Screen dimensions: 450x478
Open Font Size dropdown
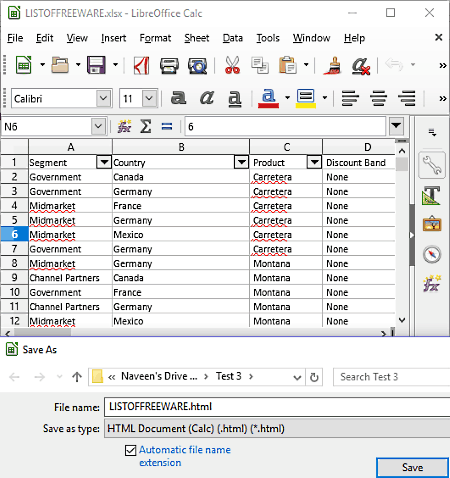149,98
